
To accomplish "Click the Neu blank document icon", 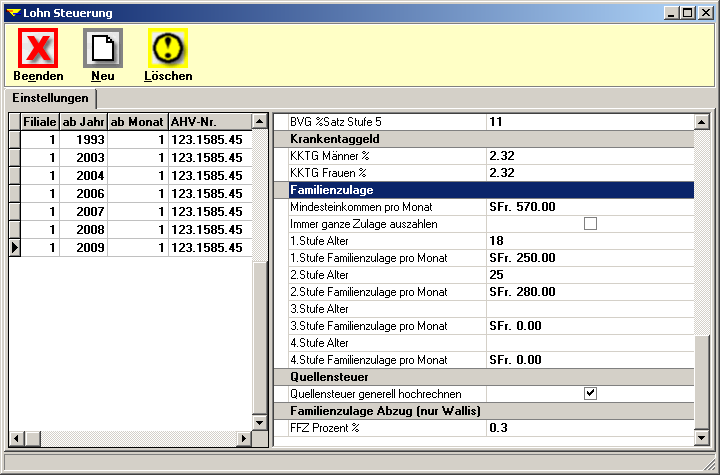I will (x=102, y=48).
